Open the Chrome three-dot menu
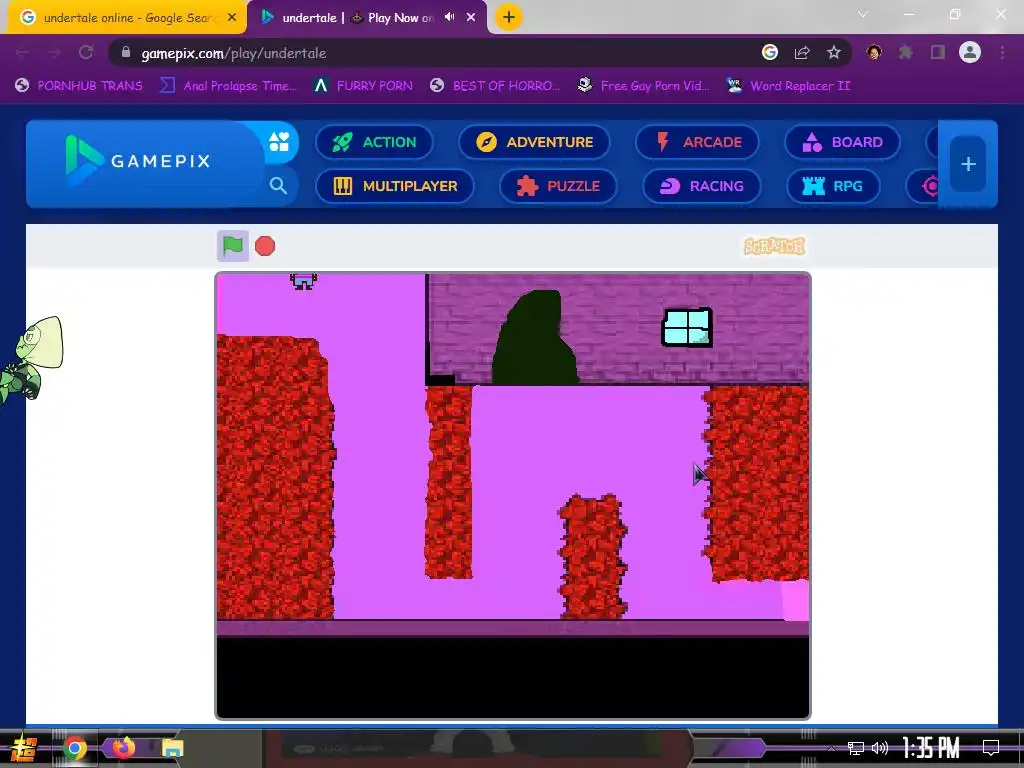 coord(1002,52)
